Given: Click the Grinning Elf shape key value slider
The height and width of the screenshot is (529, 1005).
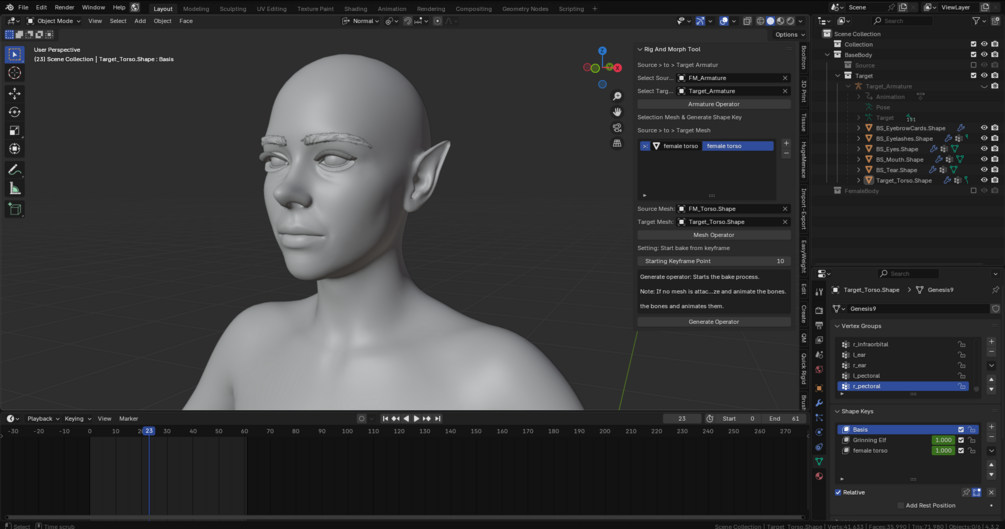Looking at the screenshot, I should click(x=942, y=440).
